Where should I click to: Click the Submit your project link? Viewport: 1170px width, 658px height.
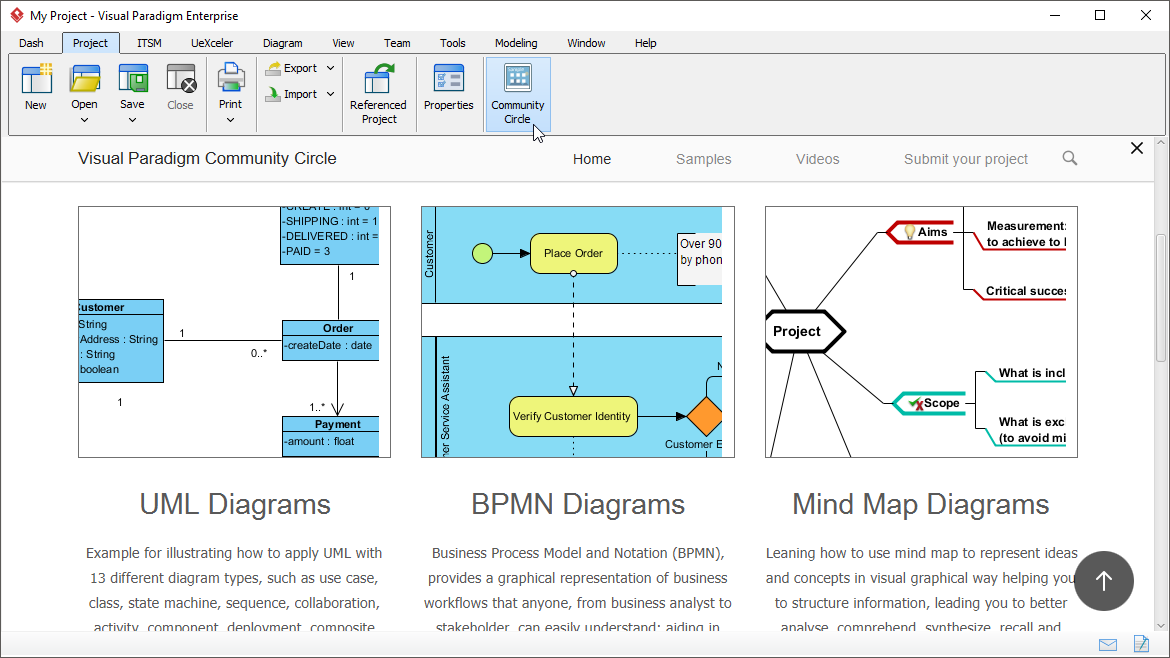[x=965, y=158]
